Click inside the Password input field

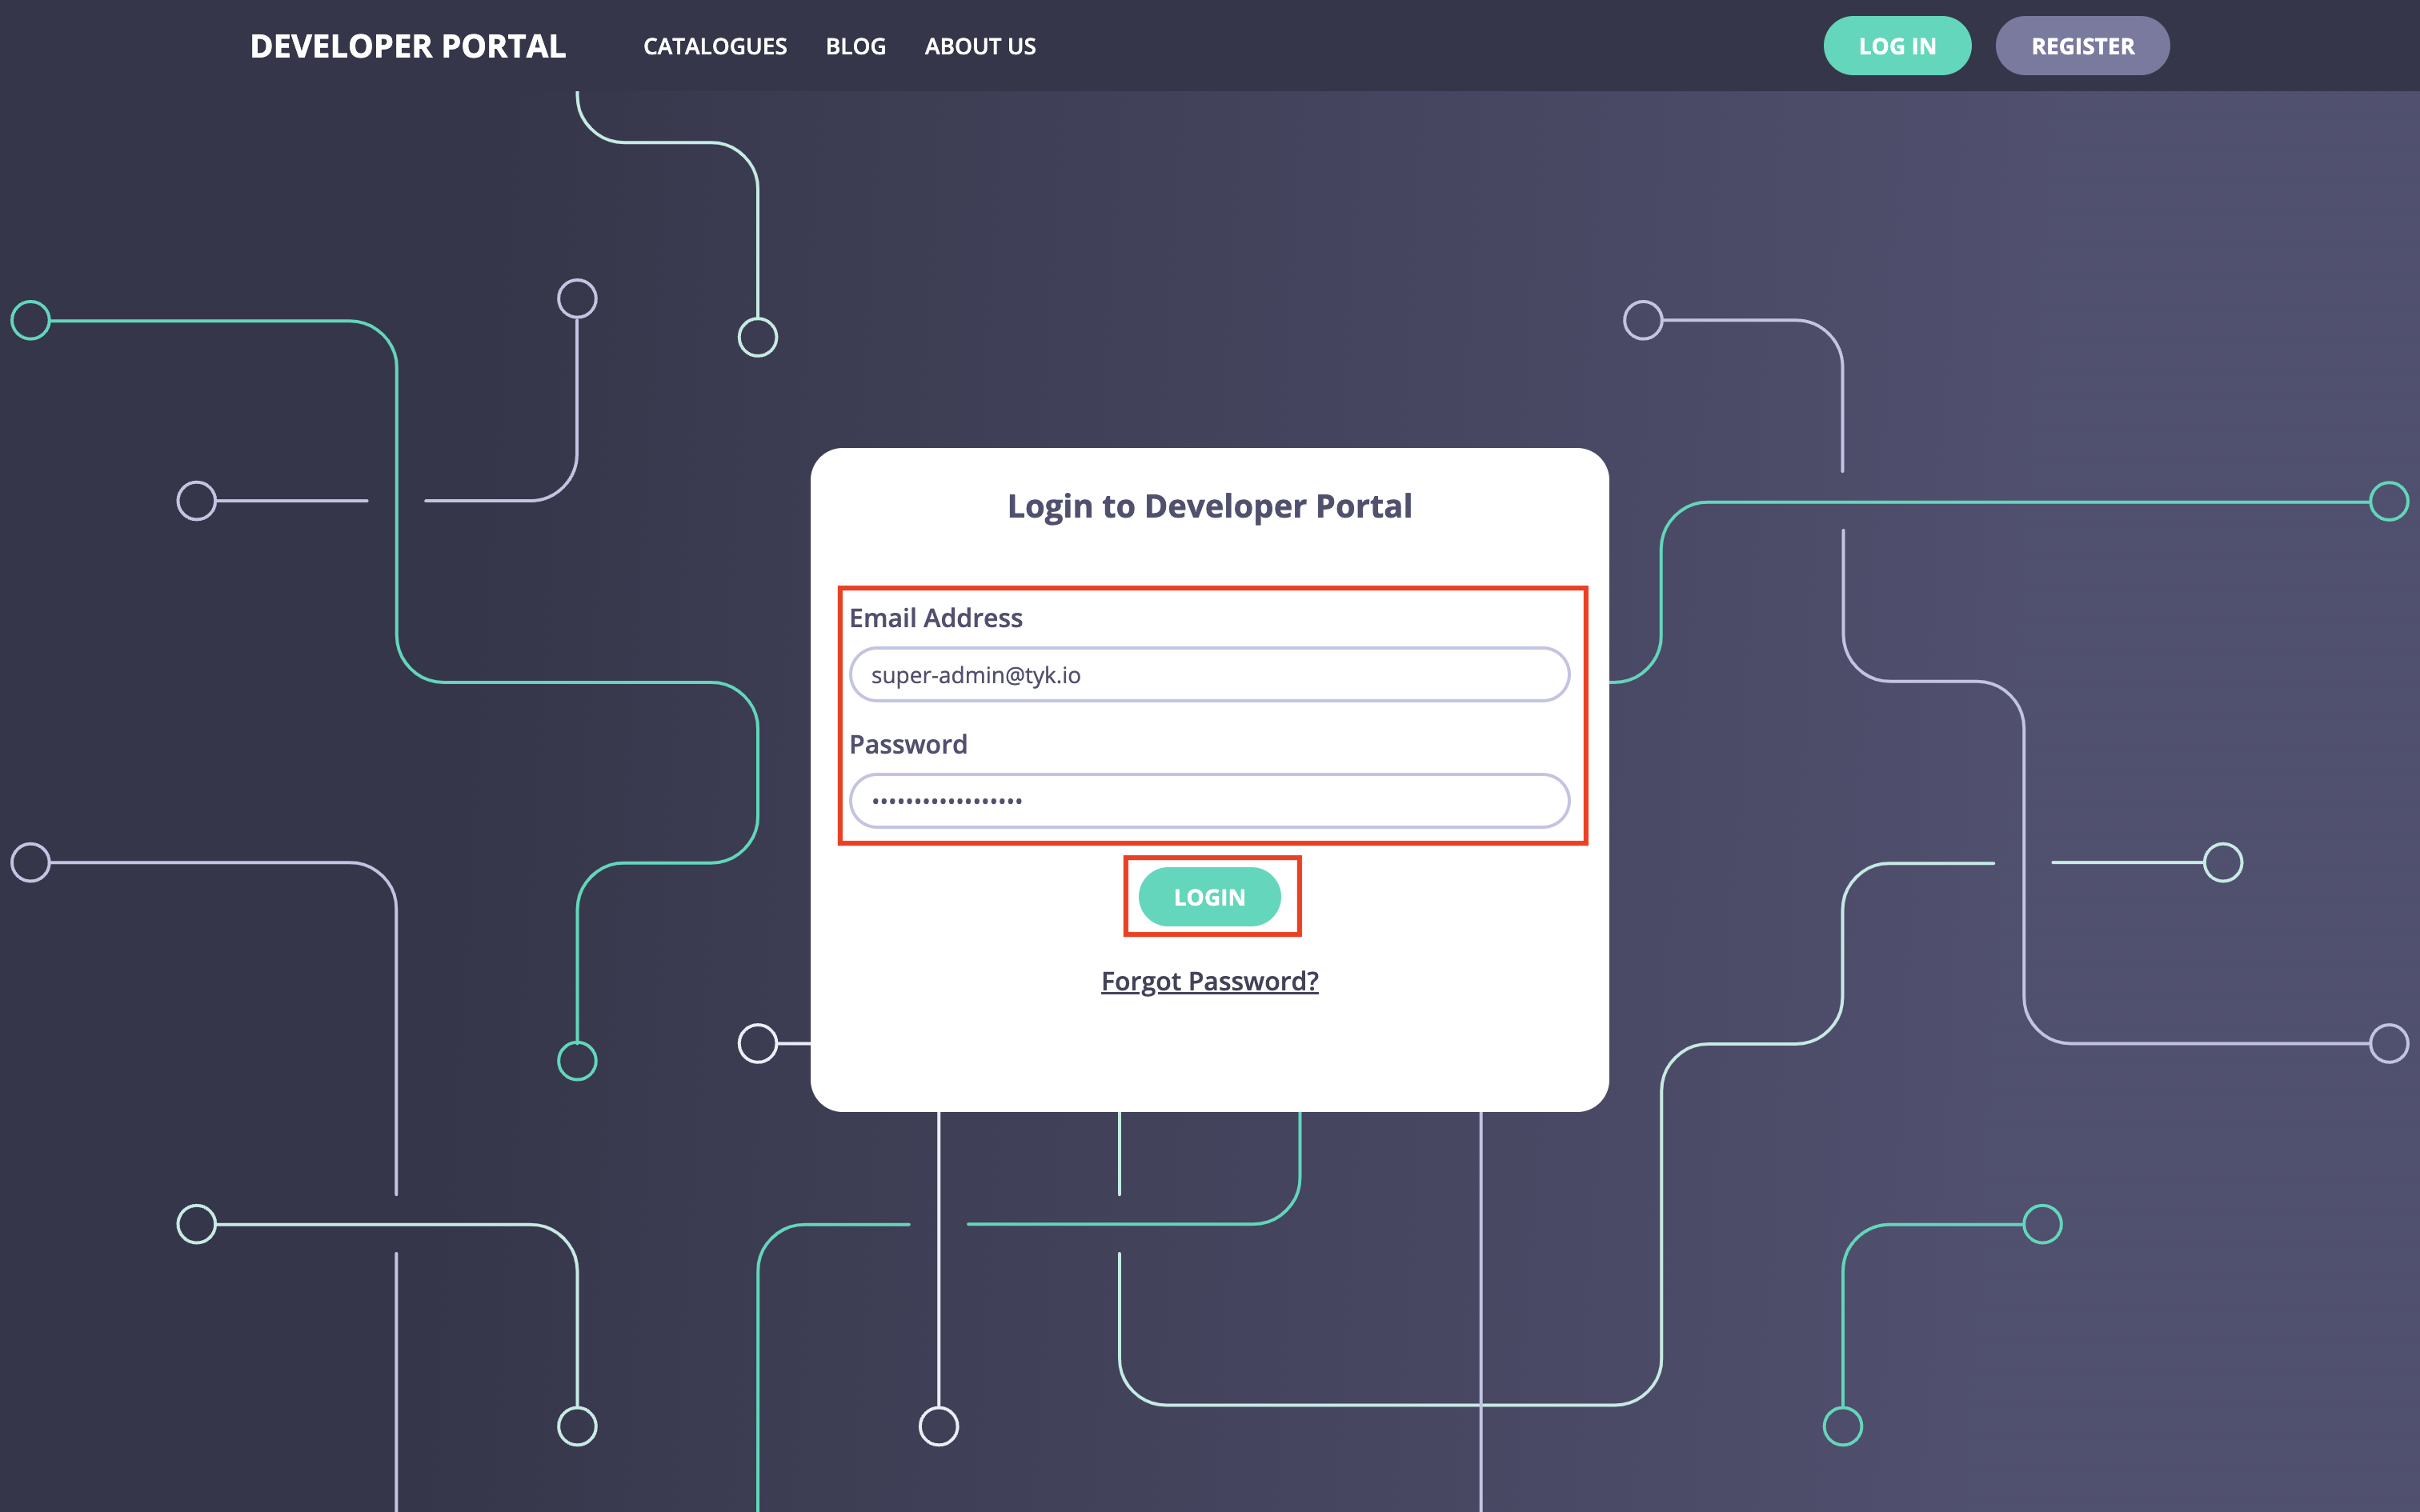click(x=1209, y=800)
